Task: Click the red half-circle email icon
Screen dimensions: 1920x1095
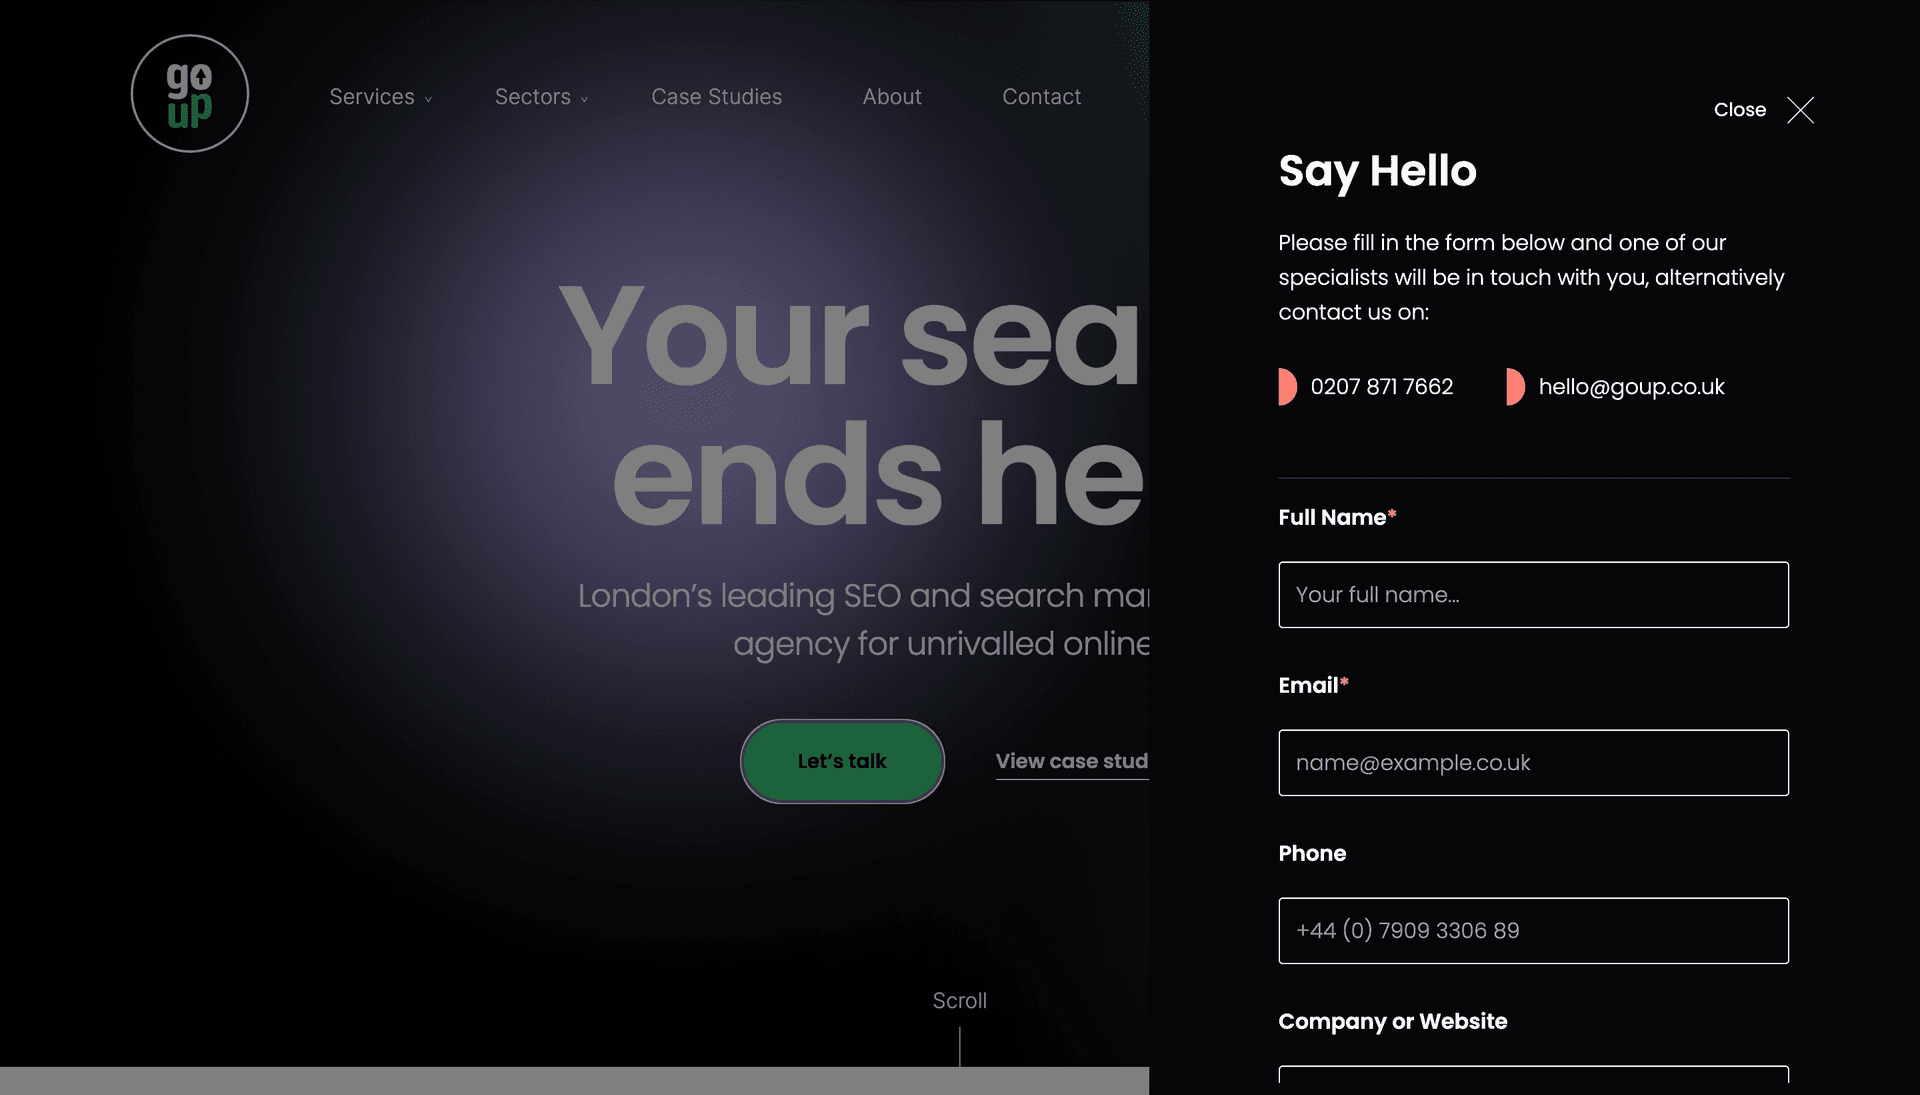Action: coord(1514,387)
